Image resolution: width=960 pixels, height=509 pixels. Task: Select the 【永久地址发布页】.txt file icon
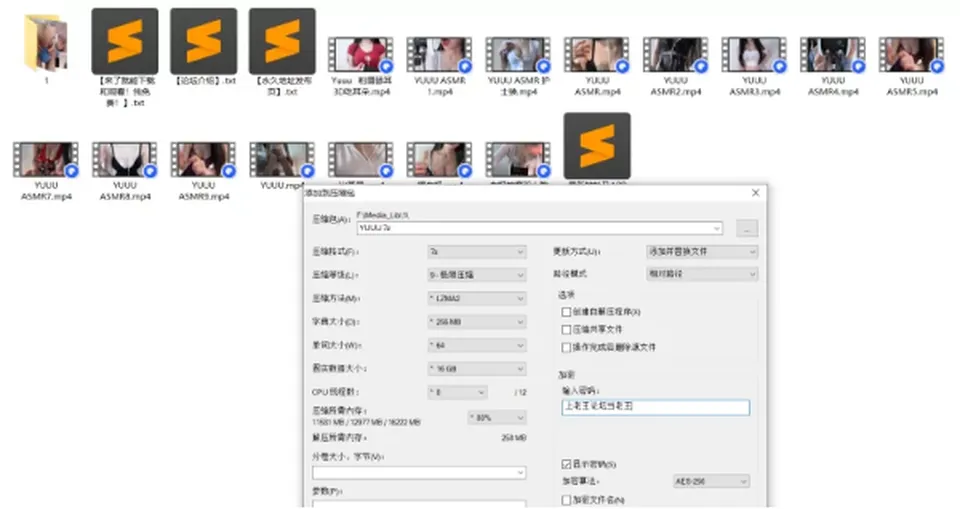282,41
